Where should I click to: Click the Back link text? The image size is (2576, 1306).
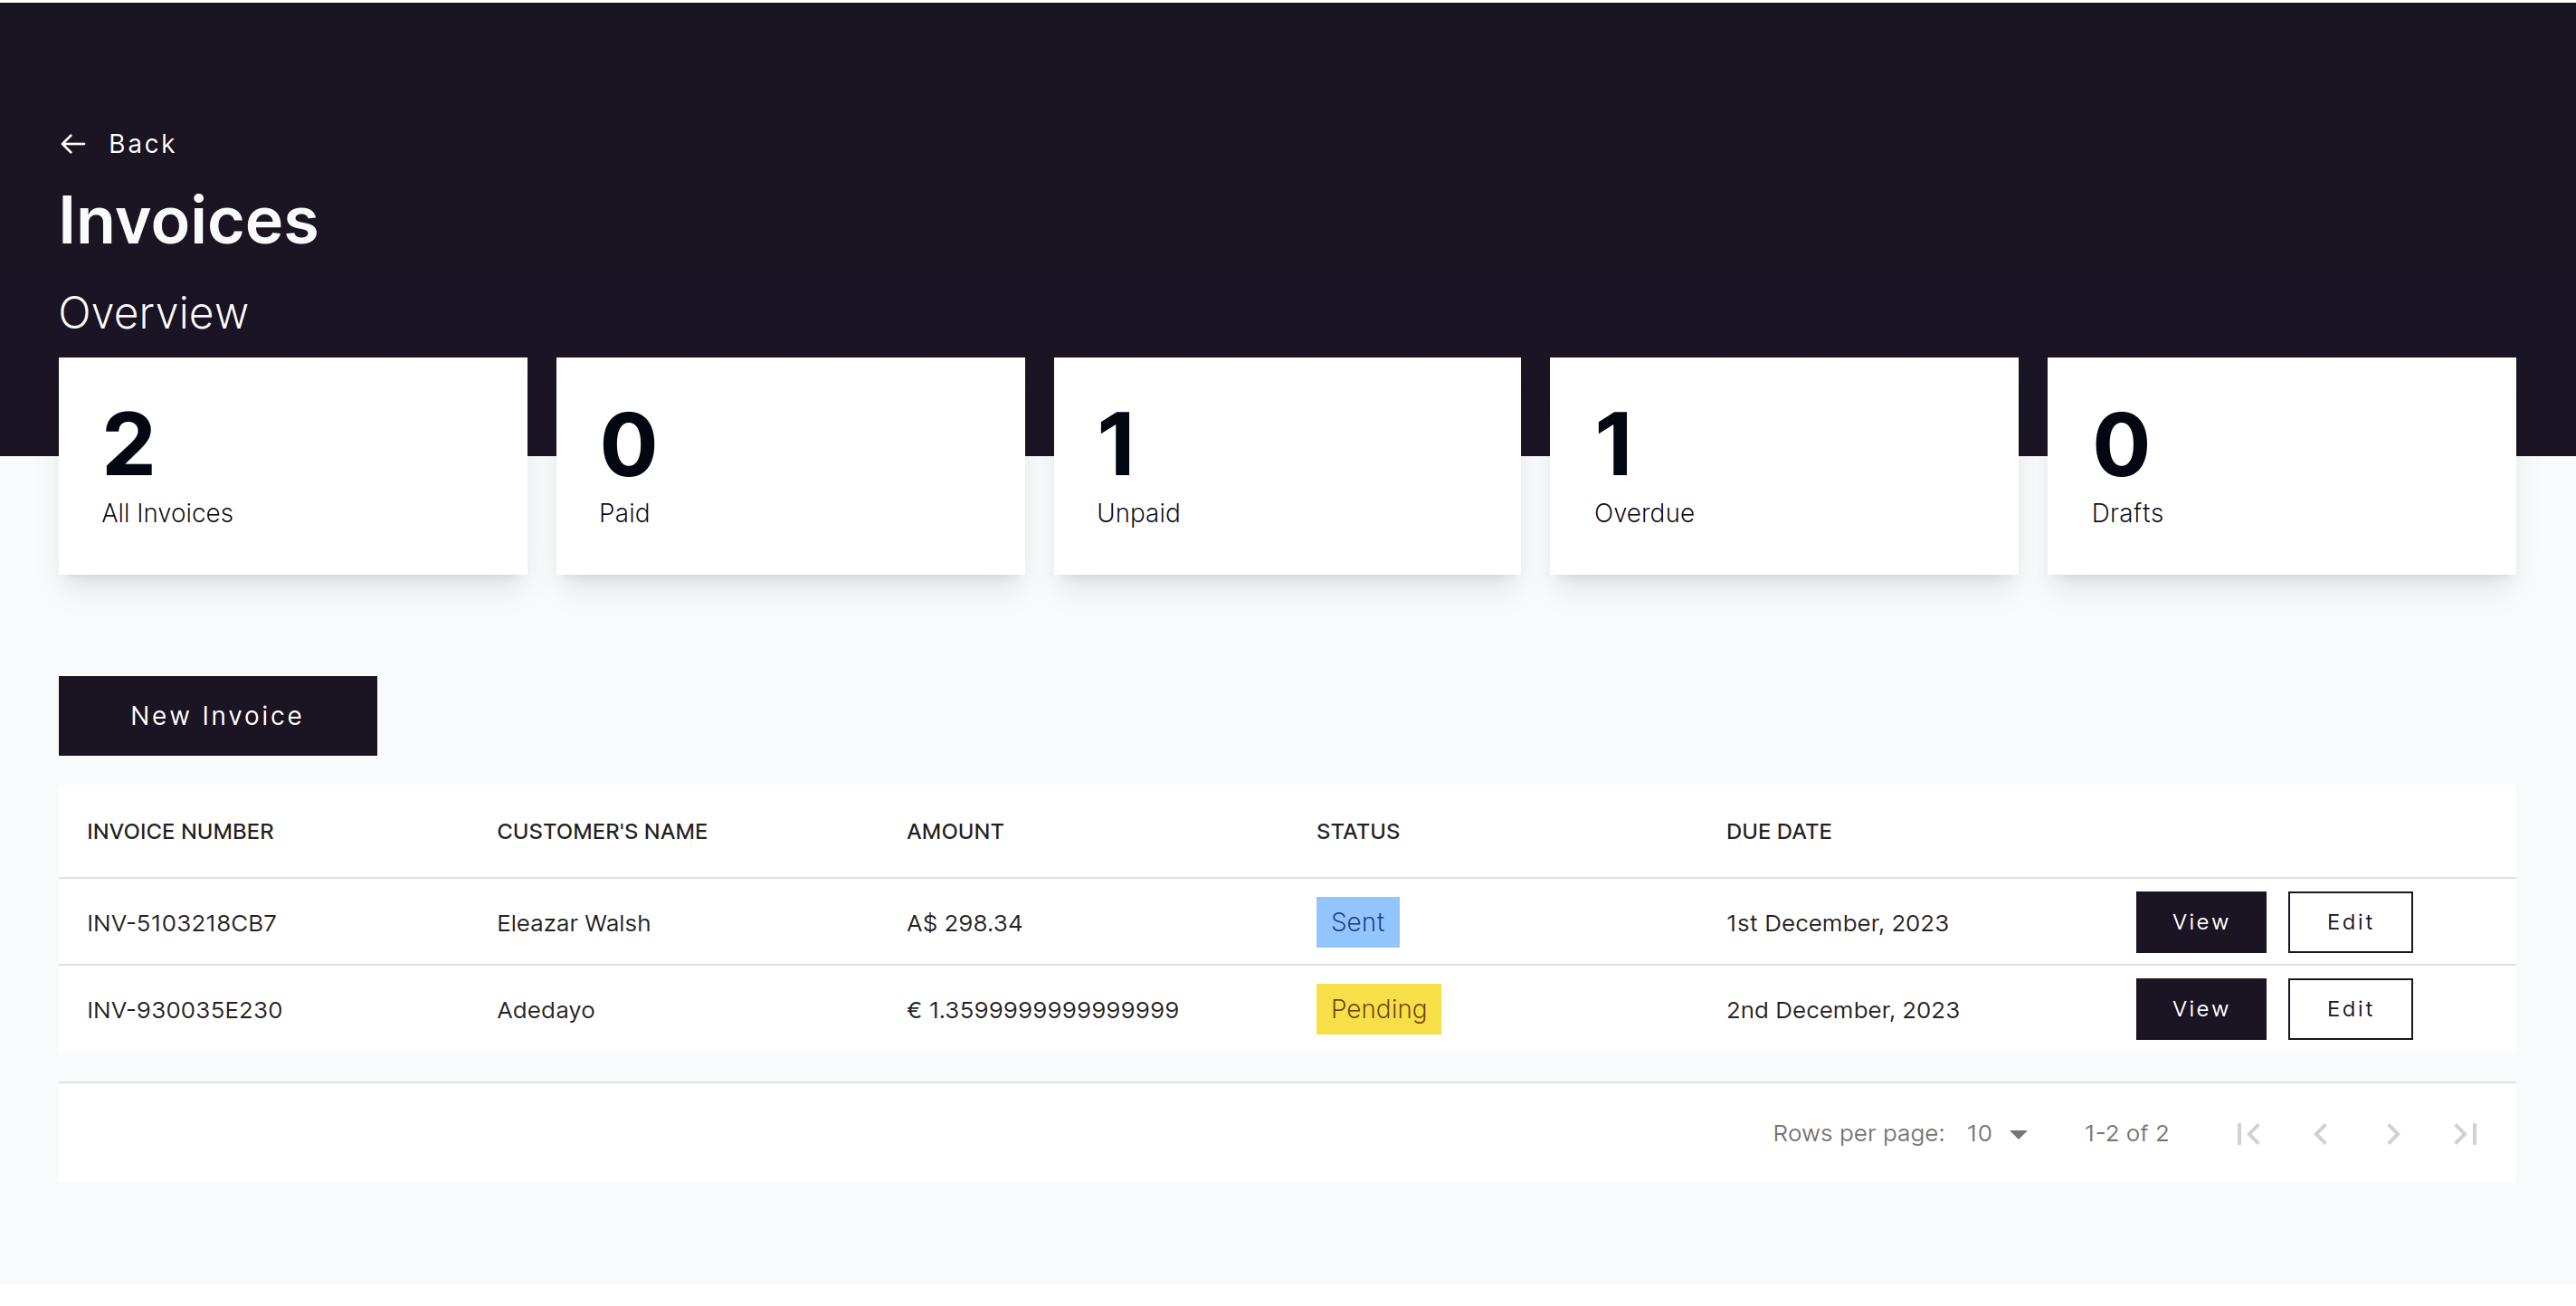click(x=142, y=144)
